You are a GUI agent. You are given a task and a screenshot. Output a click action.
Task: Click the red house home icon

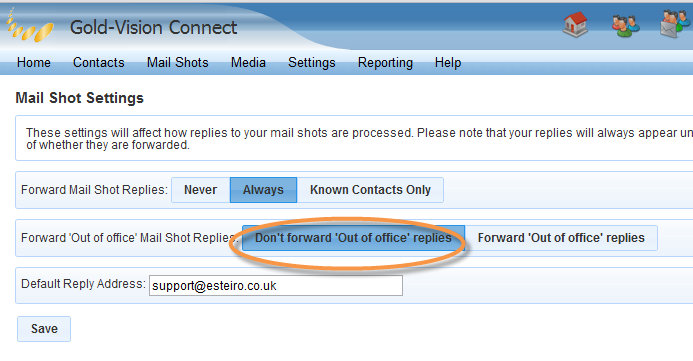click(575, 24)
